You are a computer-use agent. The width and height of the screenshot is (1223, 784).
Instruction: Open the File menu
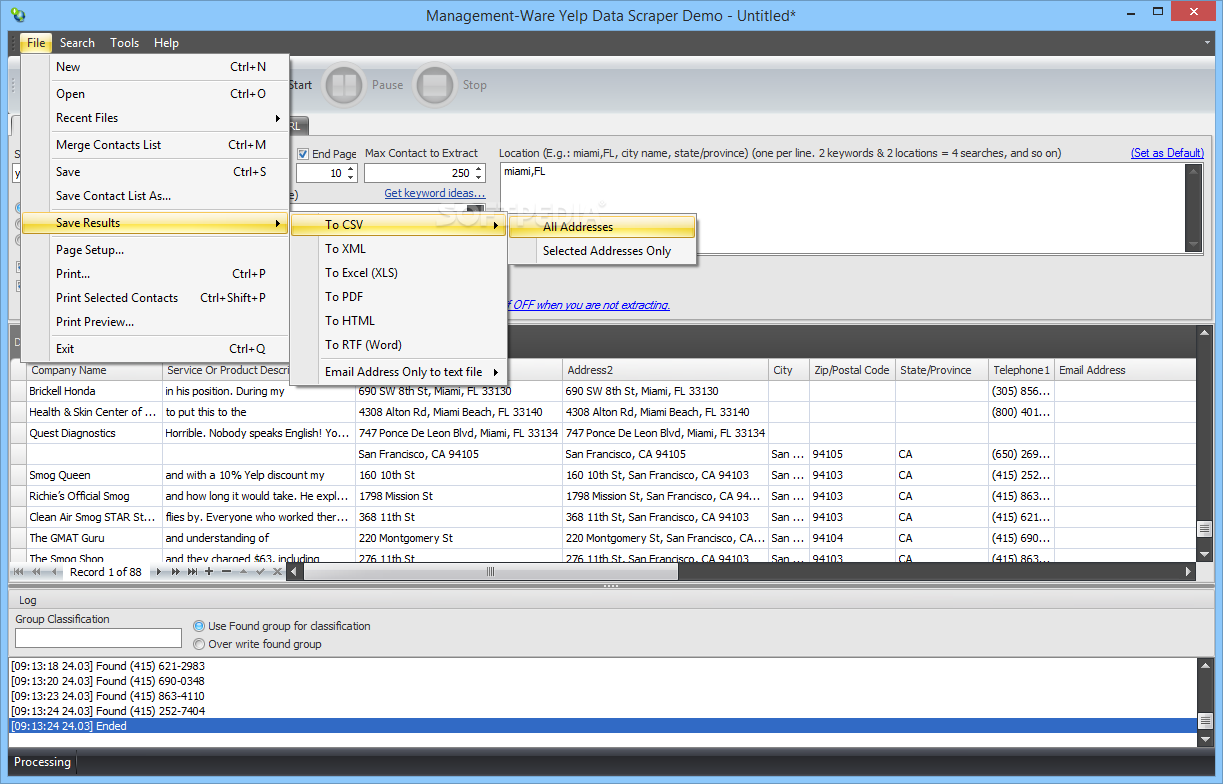36,43
